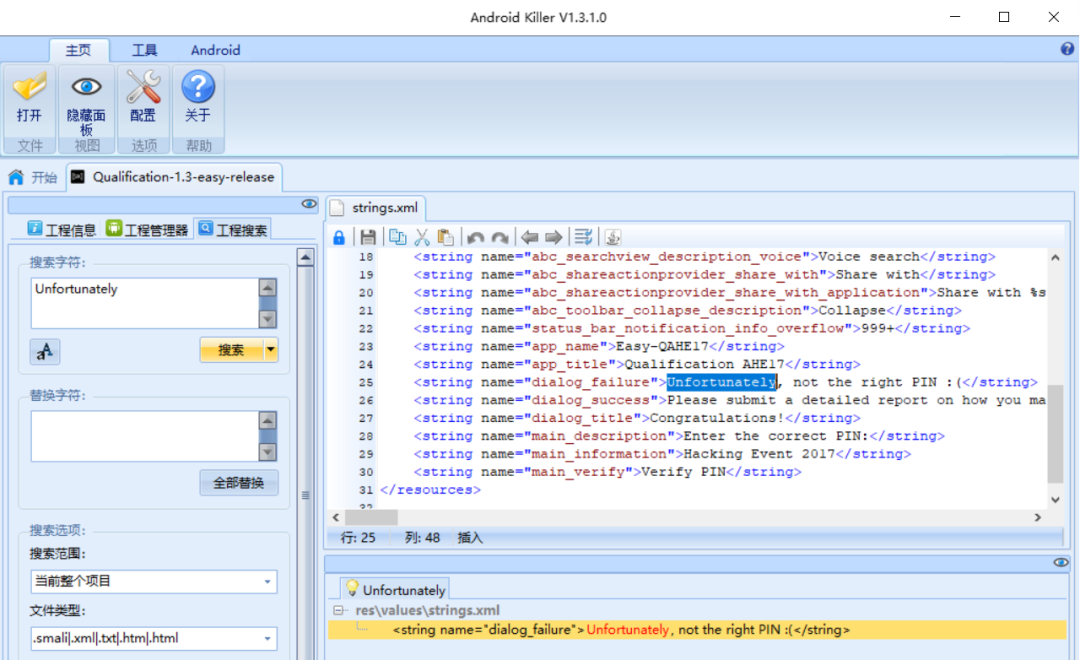Click editor scrollbar right arrow
Viewport: 1080px width, 660px height.
(1037, 517)
